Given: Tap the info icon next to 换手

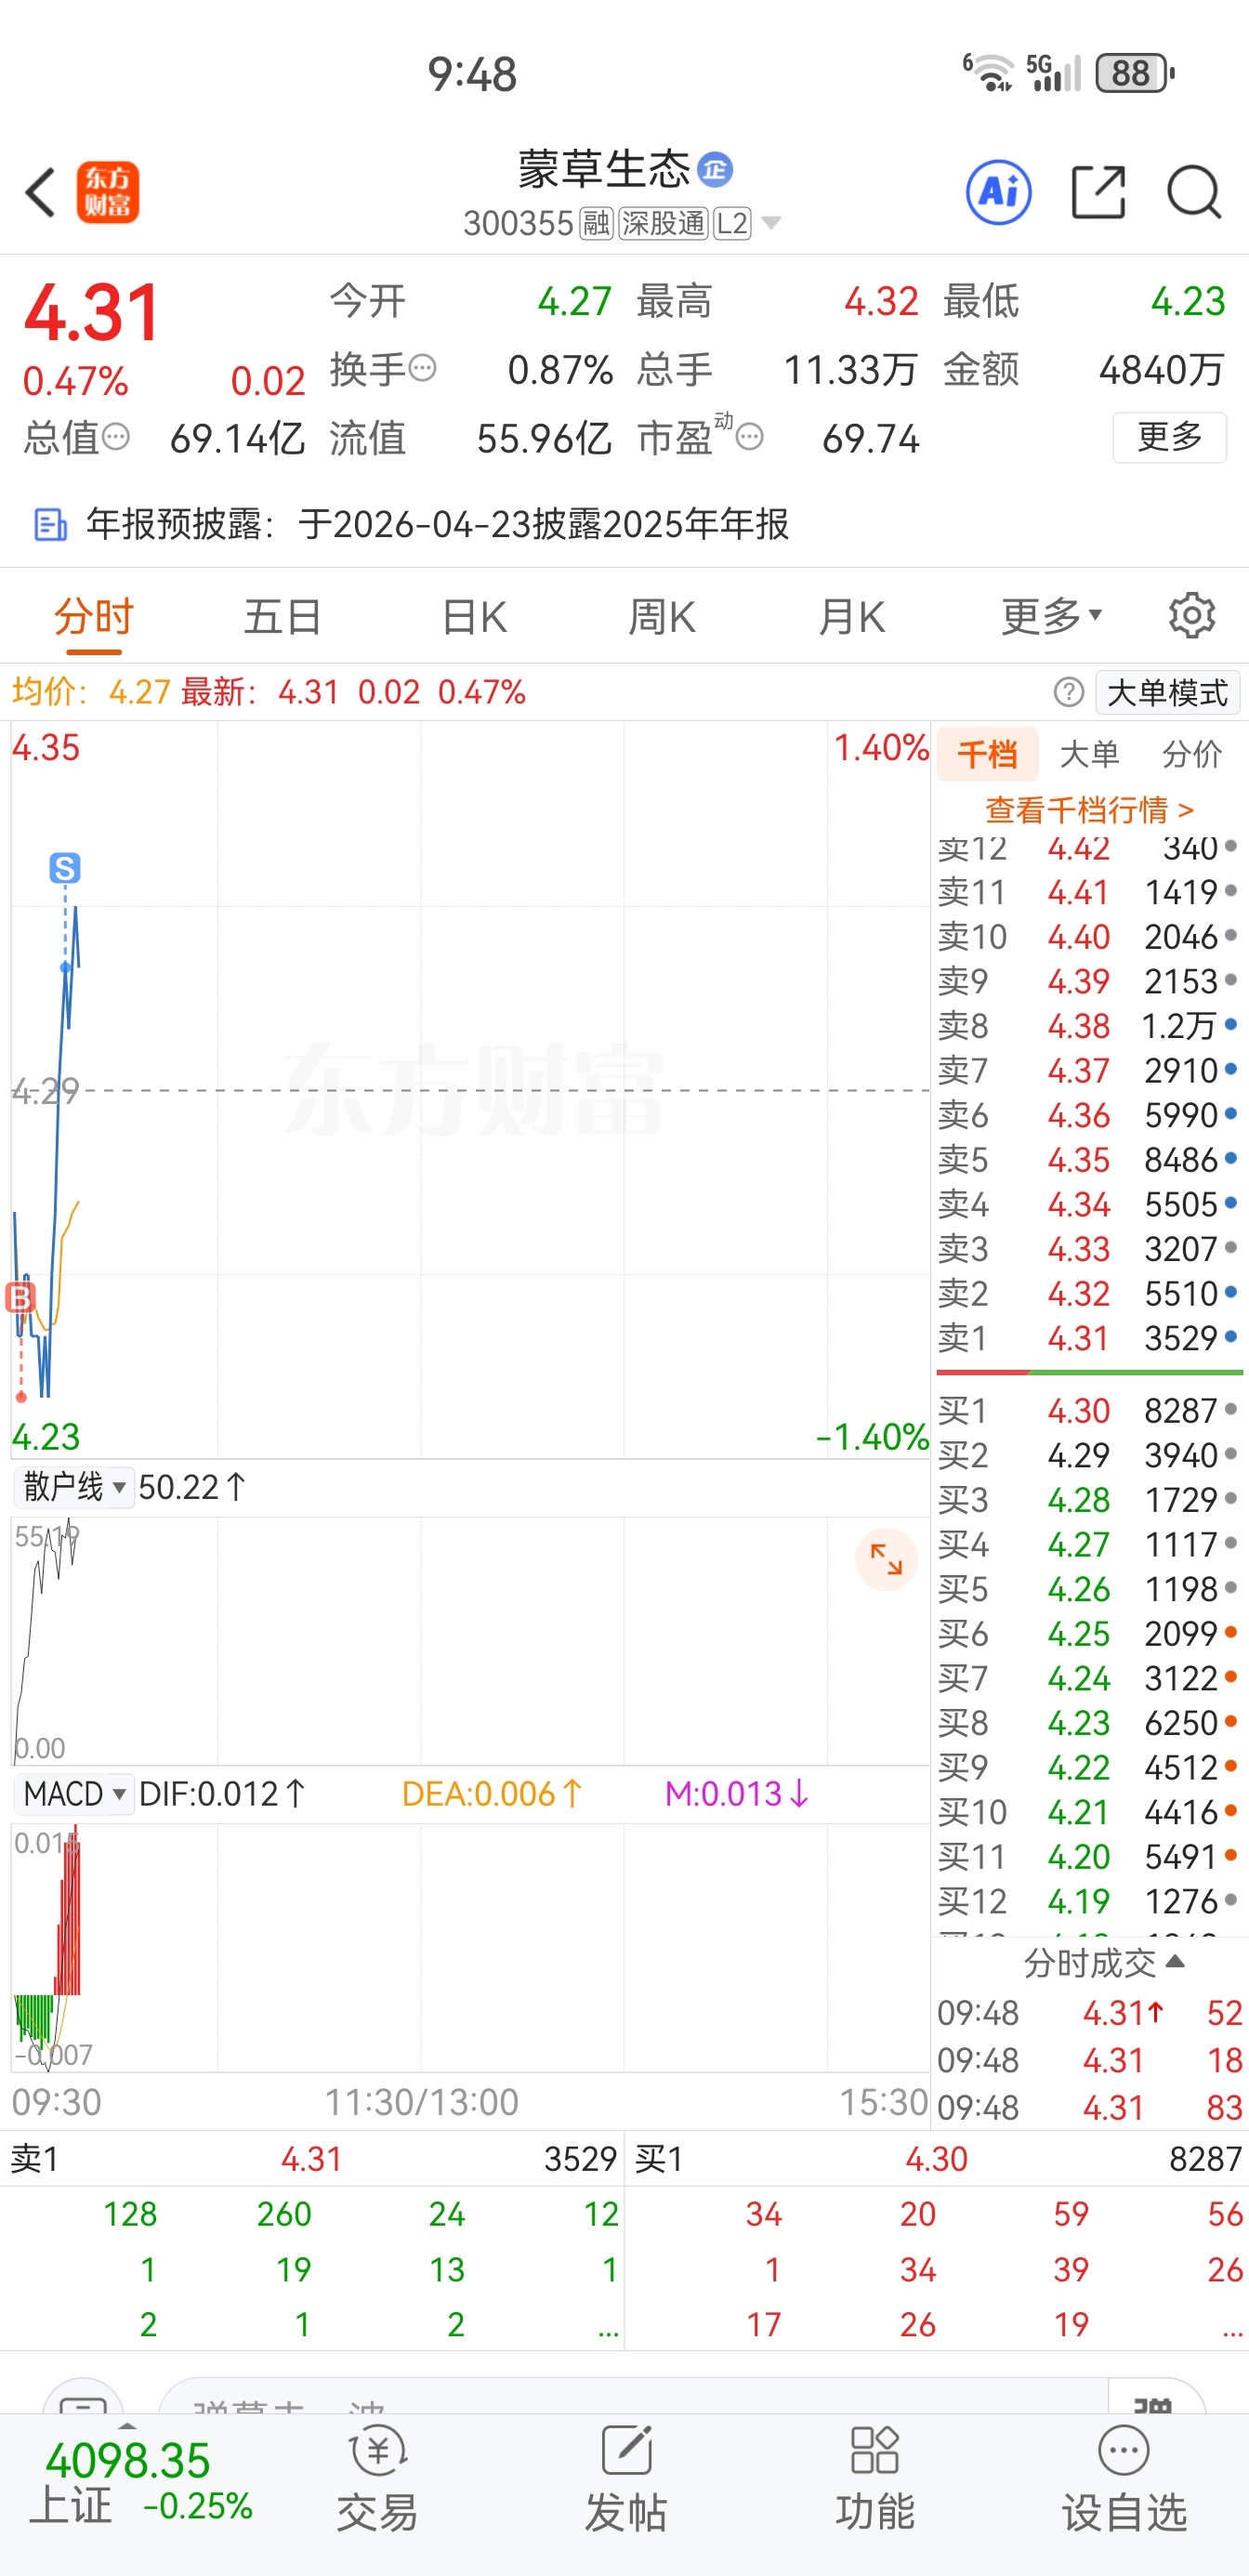Looking at the screenshot, I should coord(423,369).
